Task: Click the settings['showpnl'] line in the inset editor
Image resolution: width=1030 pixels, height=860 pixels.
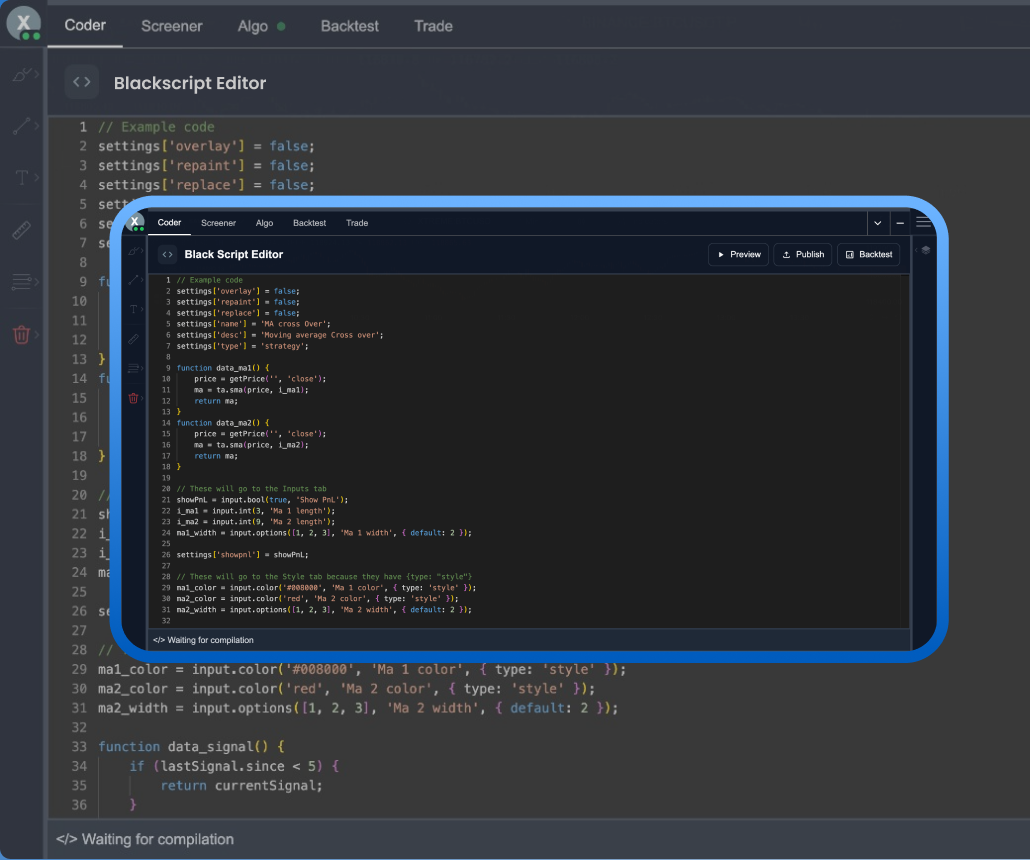Action: pyautogui.click(x=242, y=554)
